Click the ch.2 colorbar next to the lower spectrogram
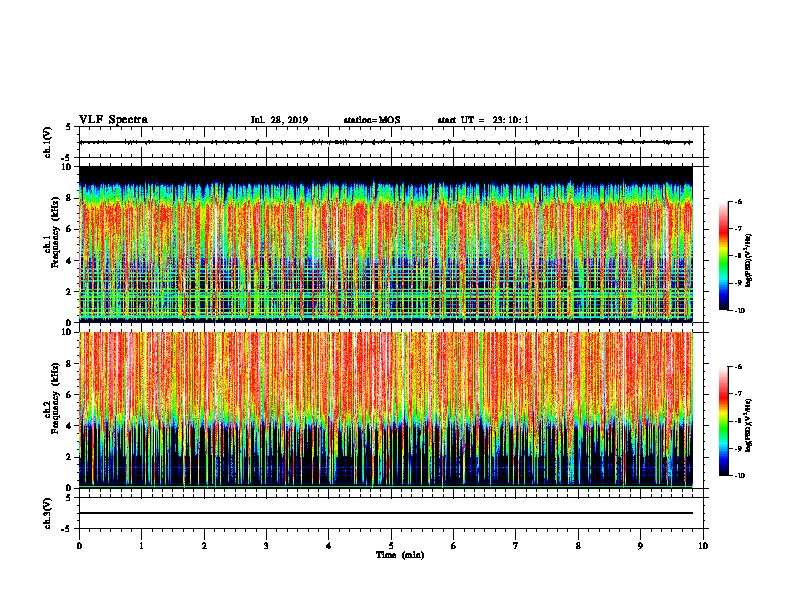This screenshot has height=612, width=792. (x=723, y=421)
